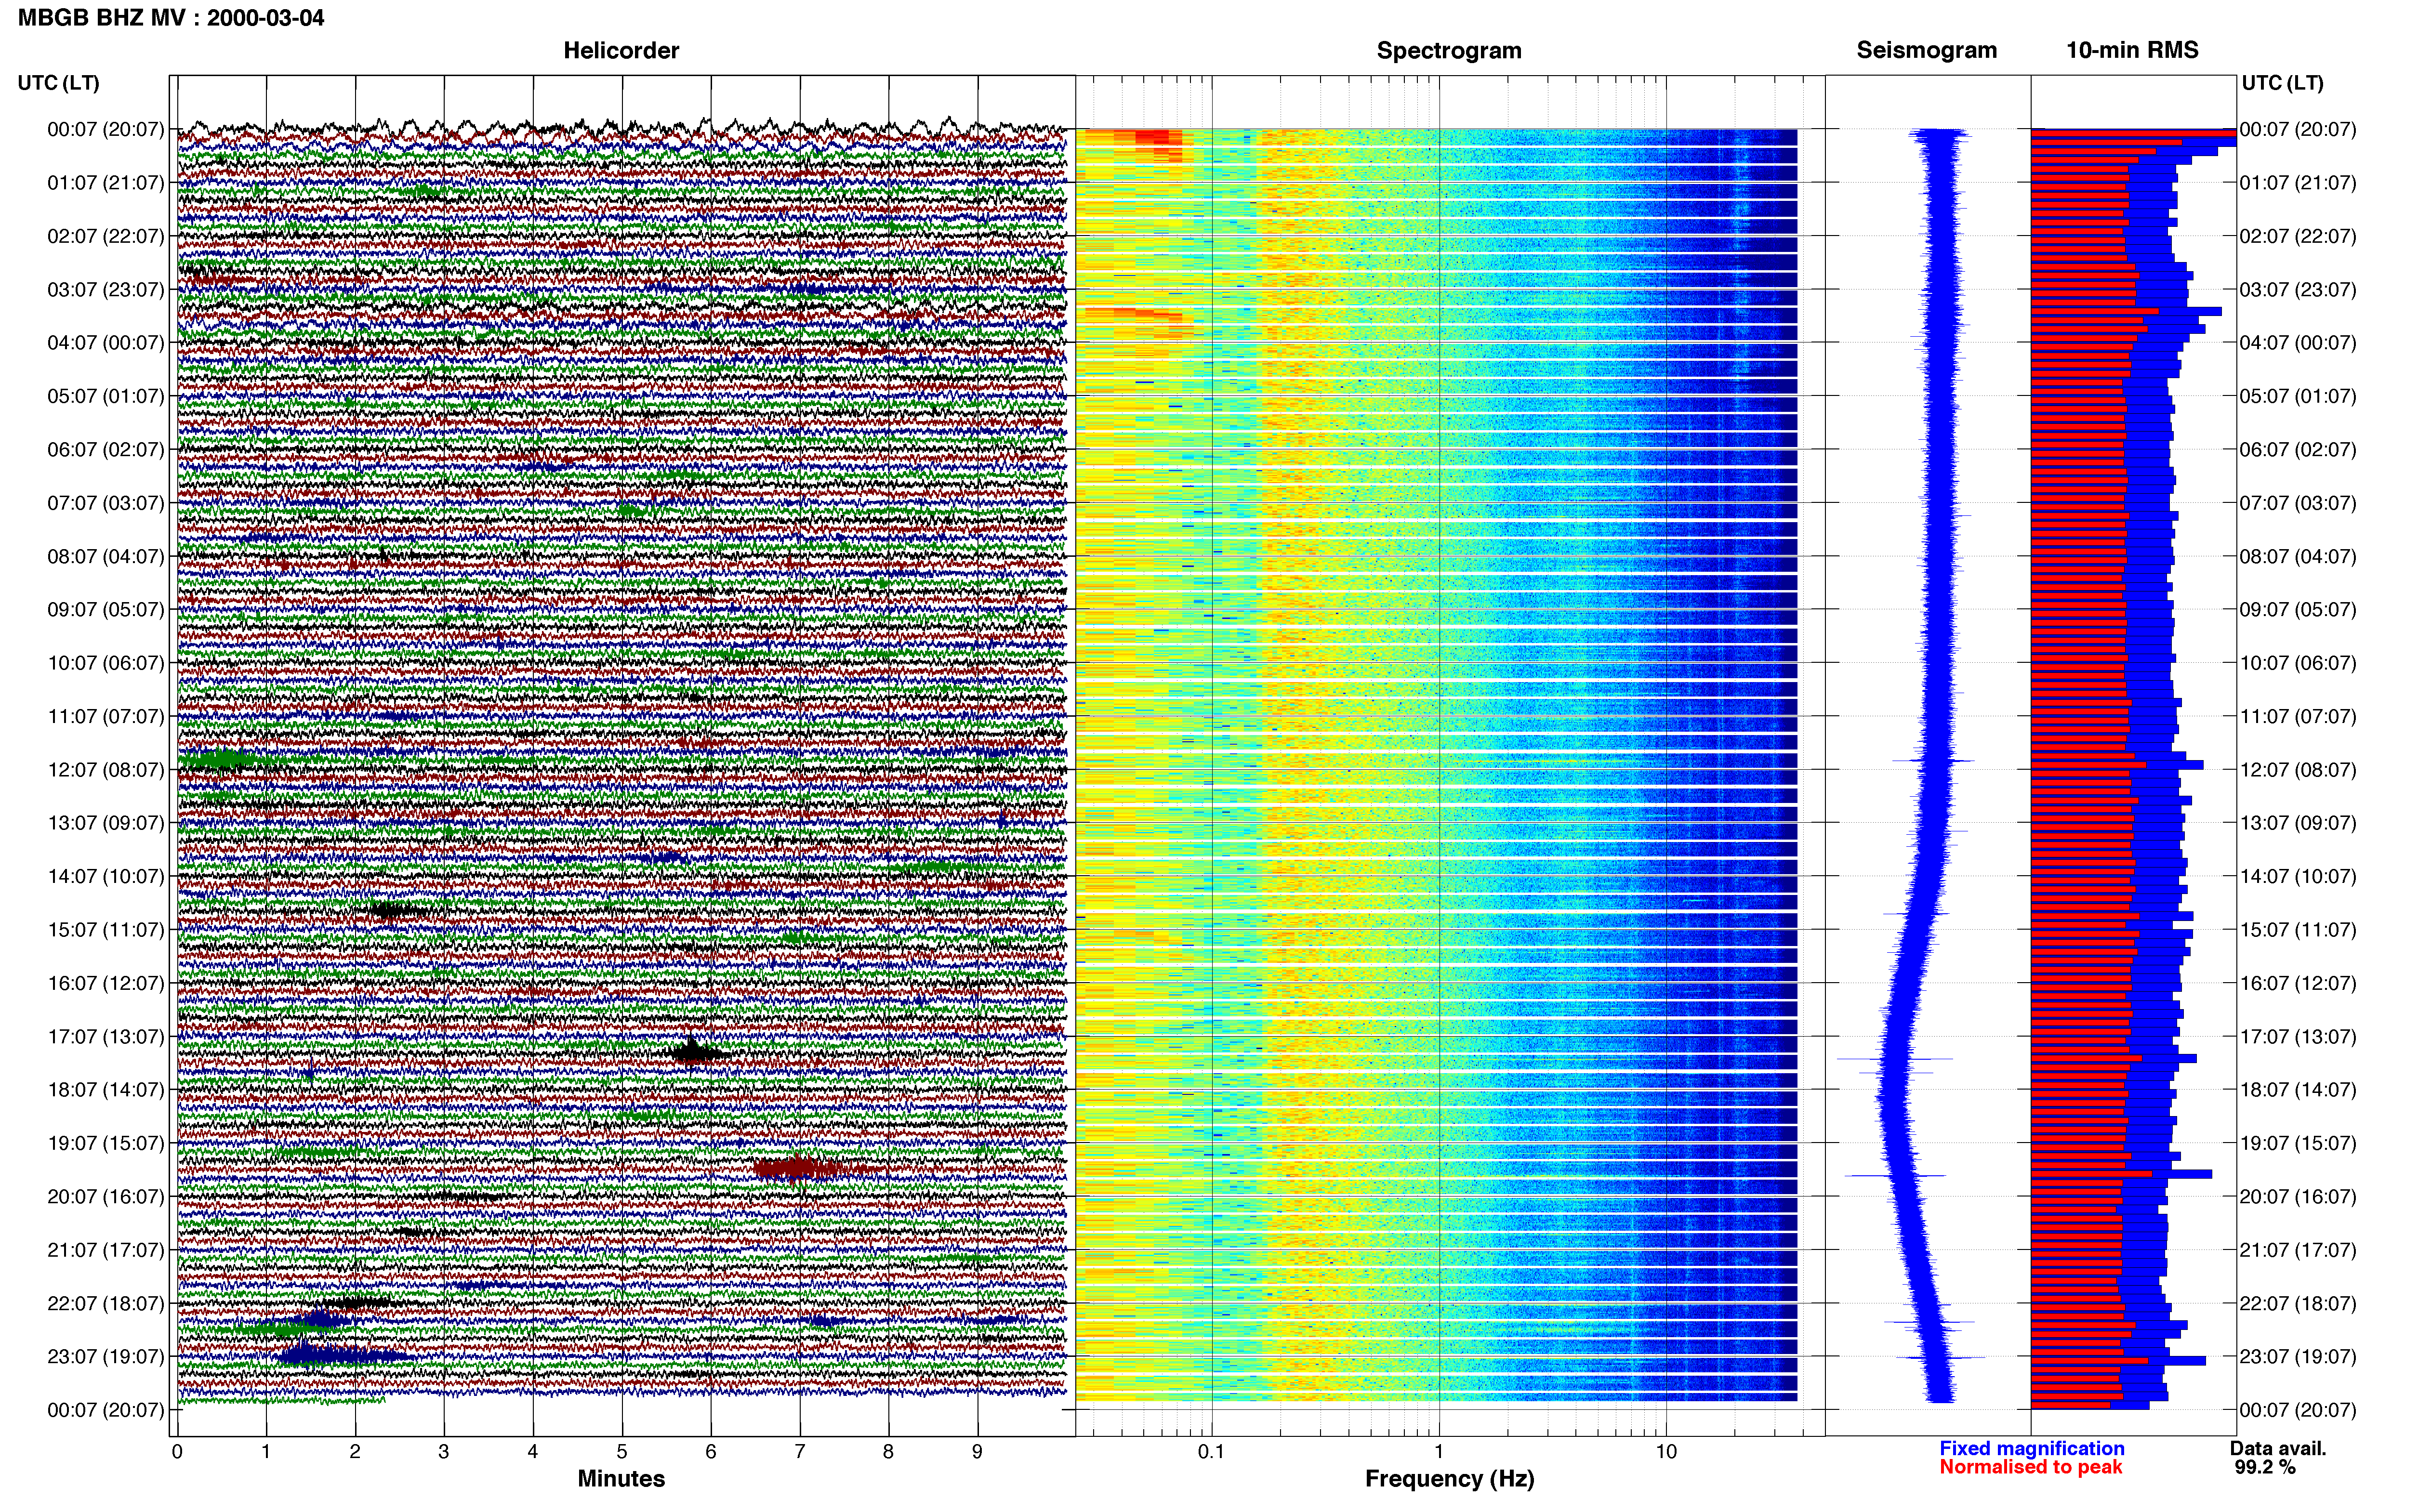Click left time label '02:07 (22:07)'

pos(105,236)
